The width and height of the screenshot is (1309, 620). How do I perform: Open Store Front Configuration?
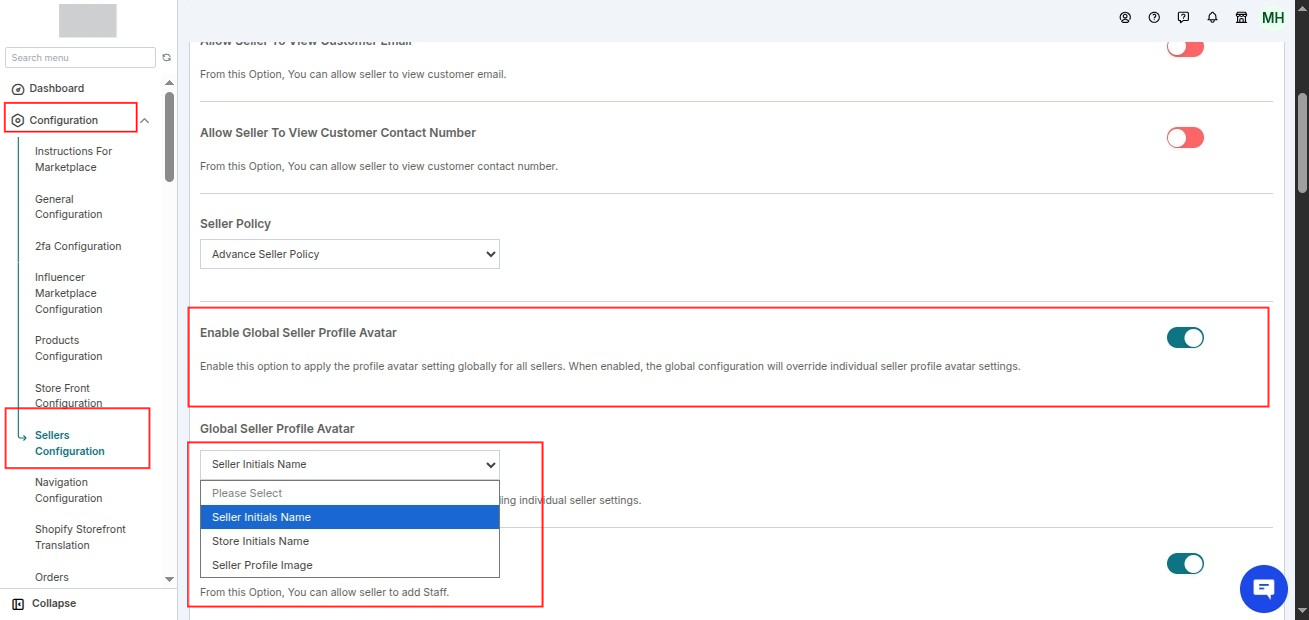[x=69, y=395]
